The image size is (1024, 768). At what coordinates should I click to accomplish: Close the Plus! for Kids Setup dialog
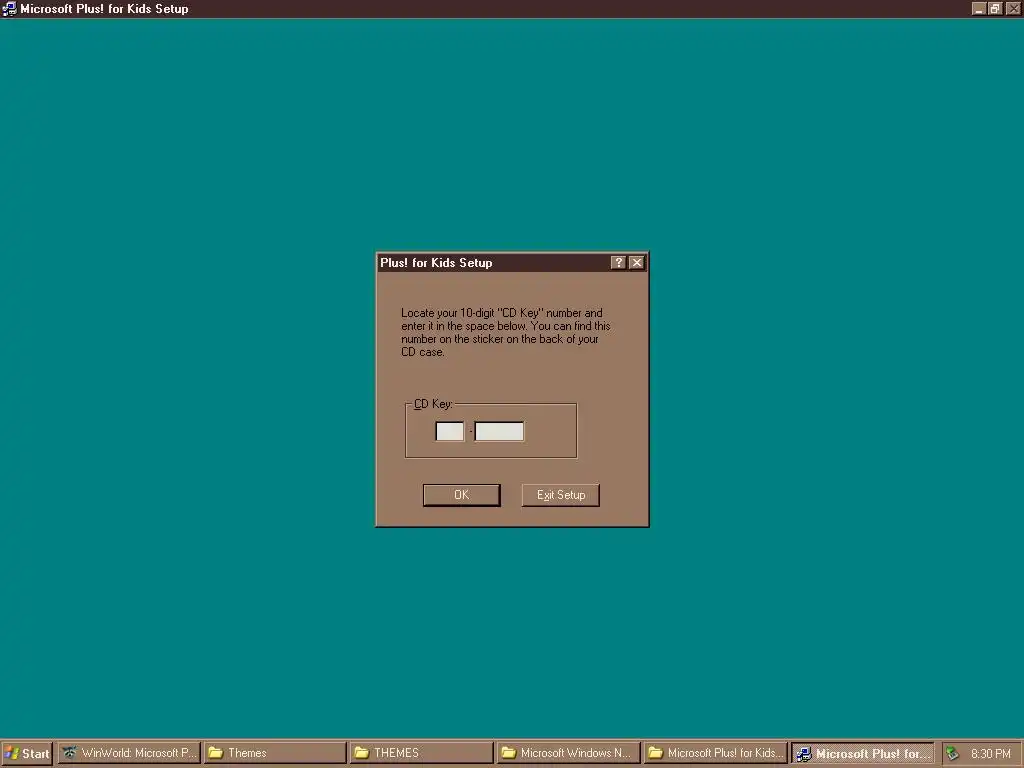637,263
